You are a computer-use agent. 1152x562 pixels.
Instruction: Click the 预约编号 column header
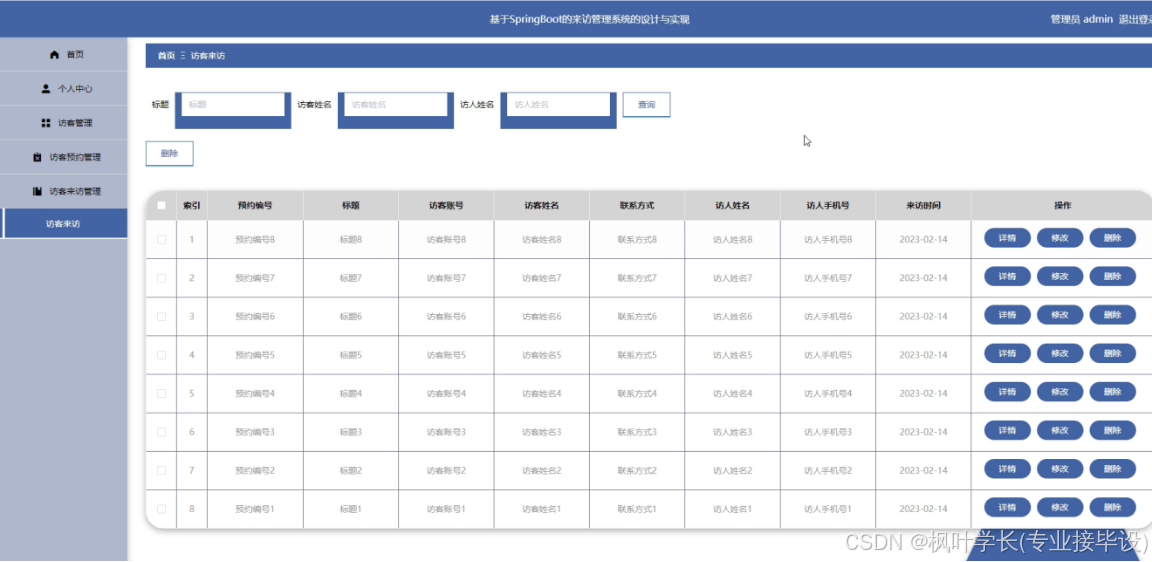pos(255,206)
